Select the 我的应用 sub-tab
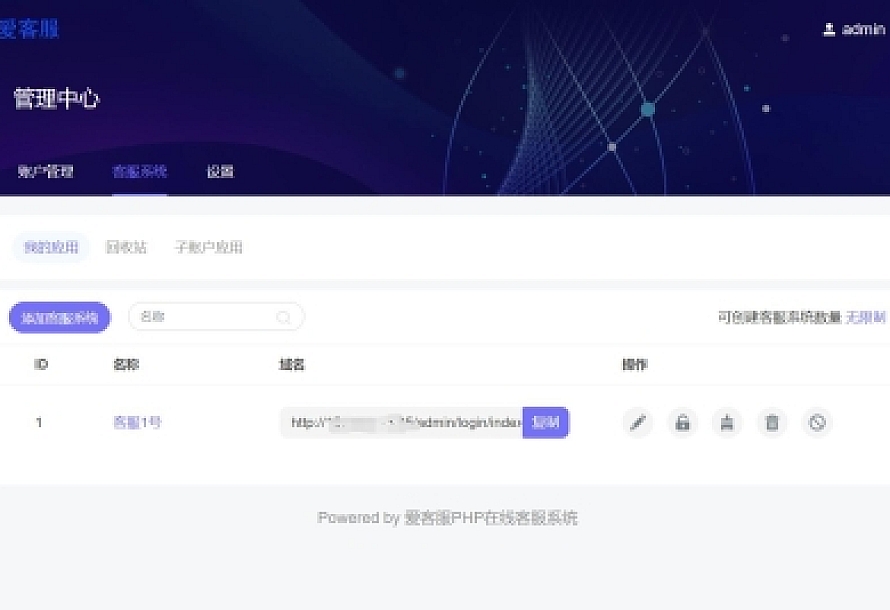Image resolution: width=890 pixels, height=610 pixels. pos(50,247)
